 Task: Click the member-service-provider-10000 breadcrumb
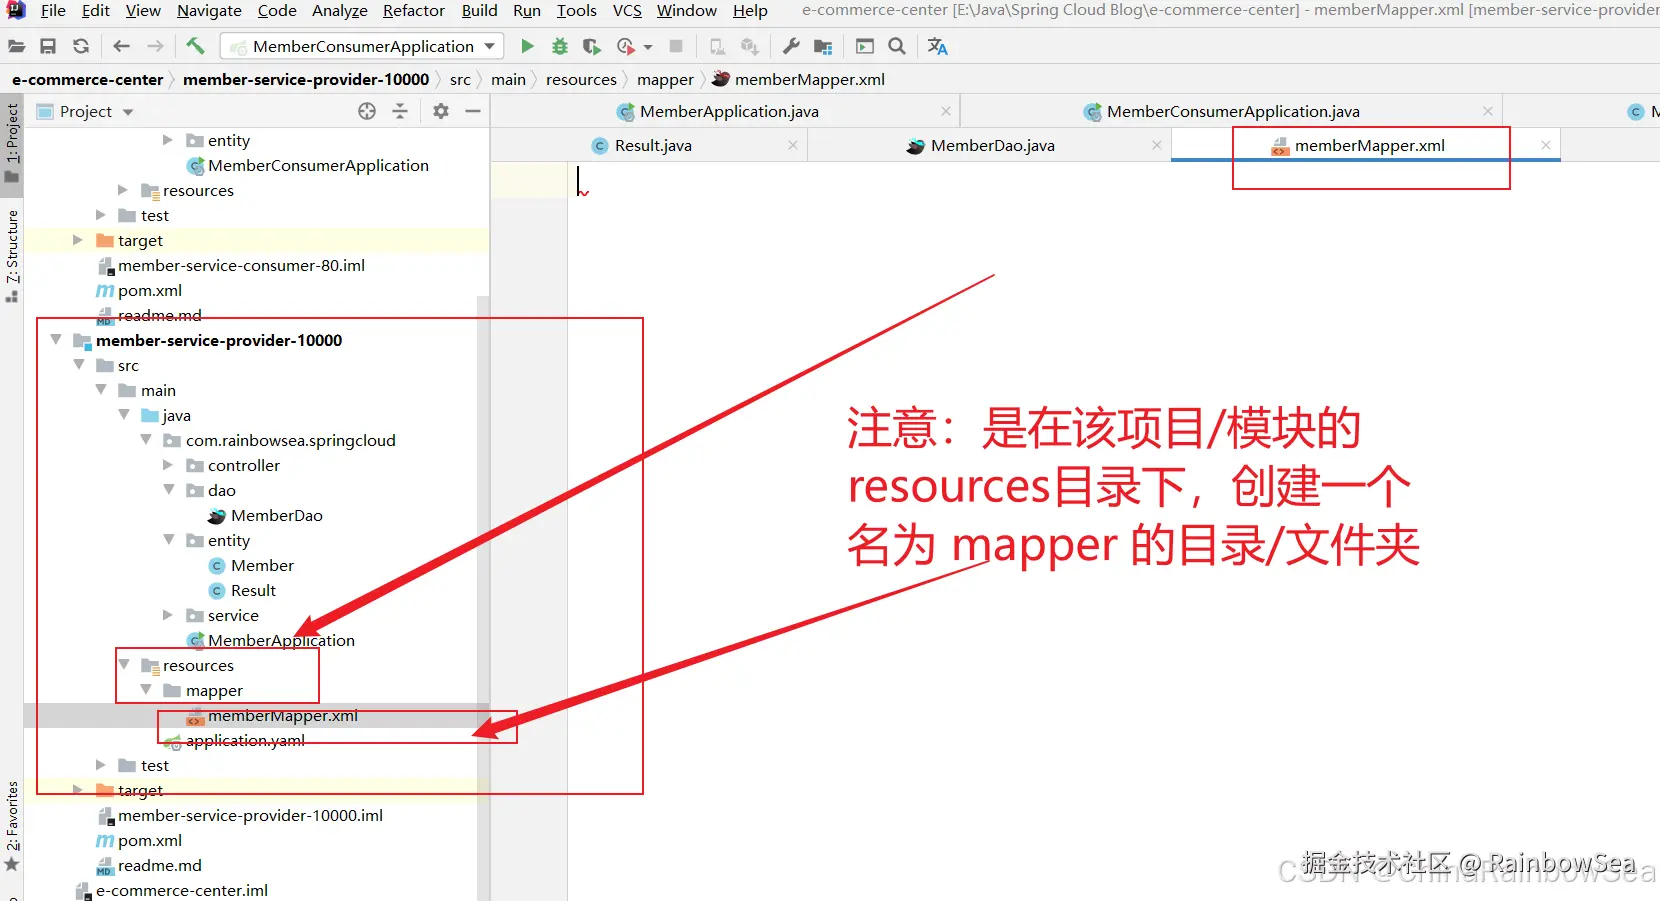pyautogui.click(x=306, y=79)
